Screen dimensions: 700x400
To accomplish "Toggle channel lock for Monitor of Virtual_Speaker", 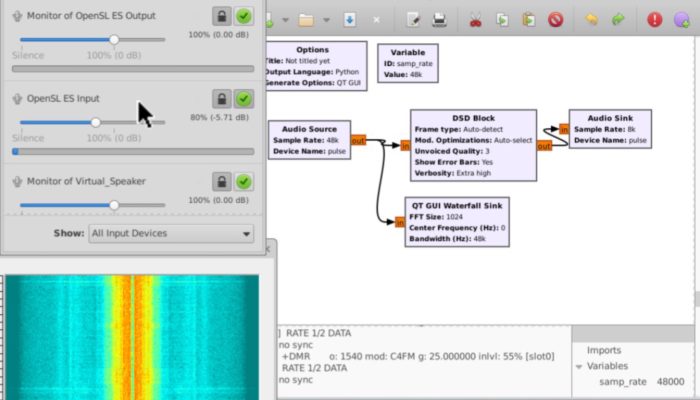I will pyautogui.click(x=221, y=182).
